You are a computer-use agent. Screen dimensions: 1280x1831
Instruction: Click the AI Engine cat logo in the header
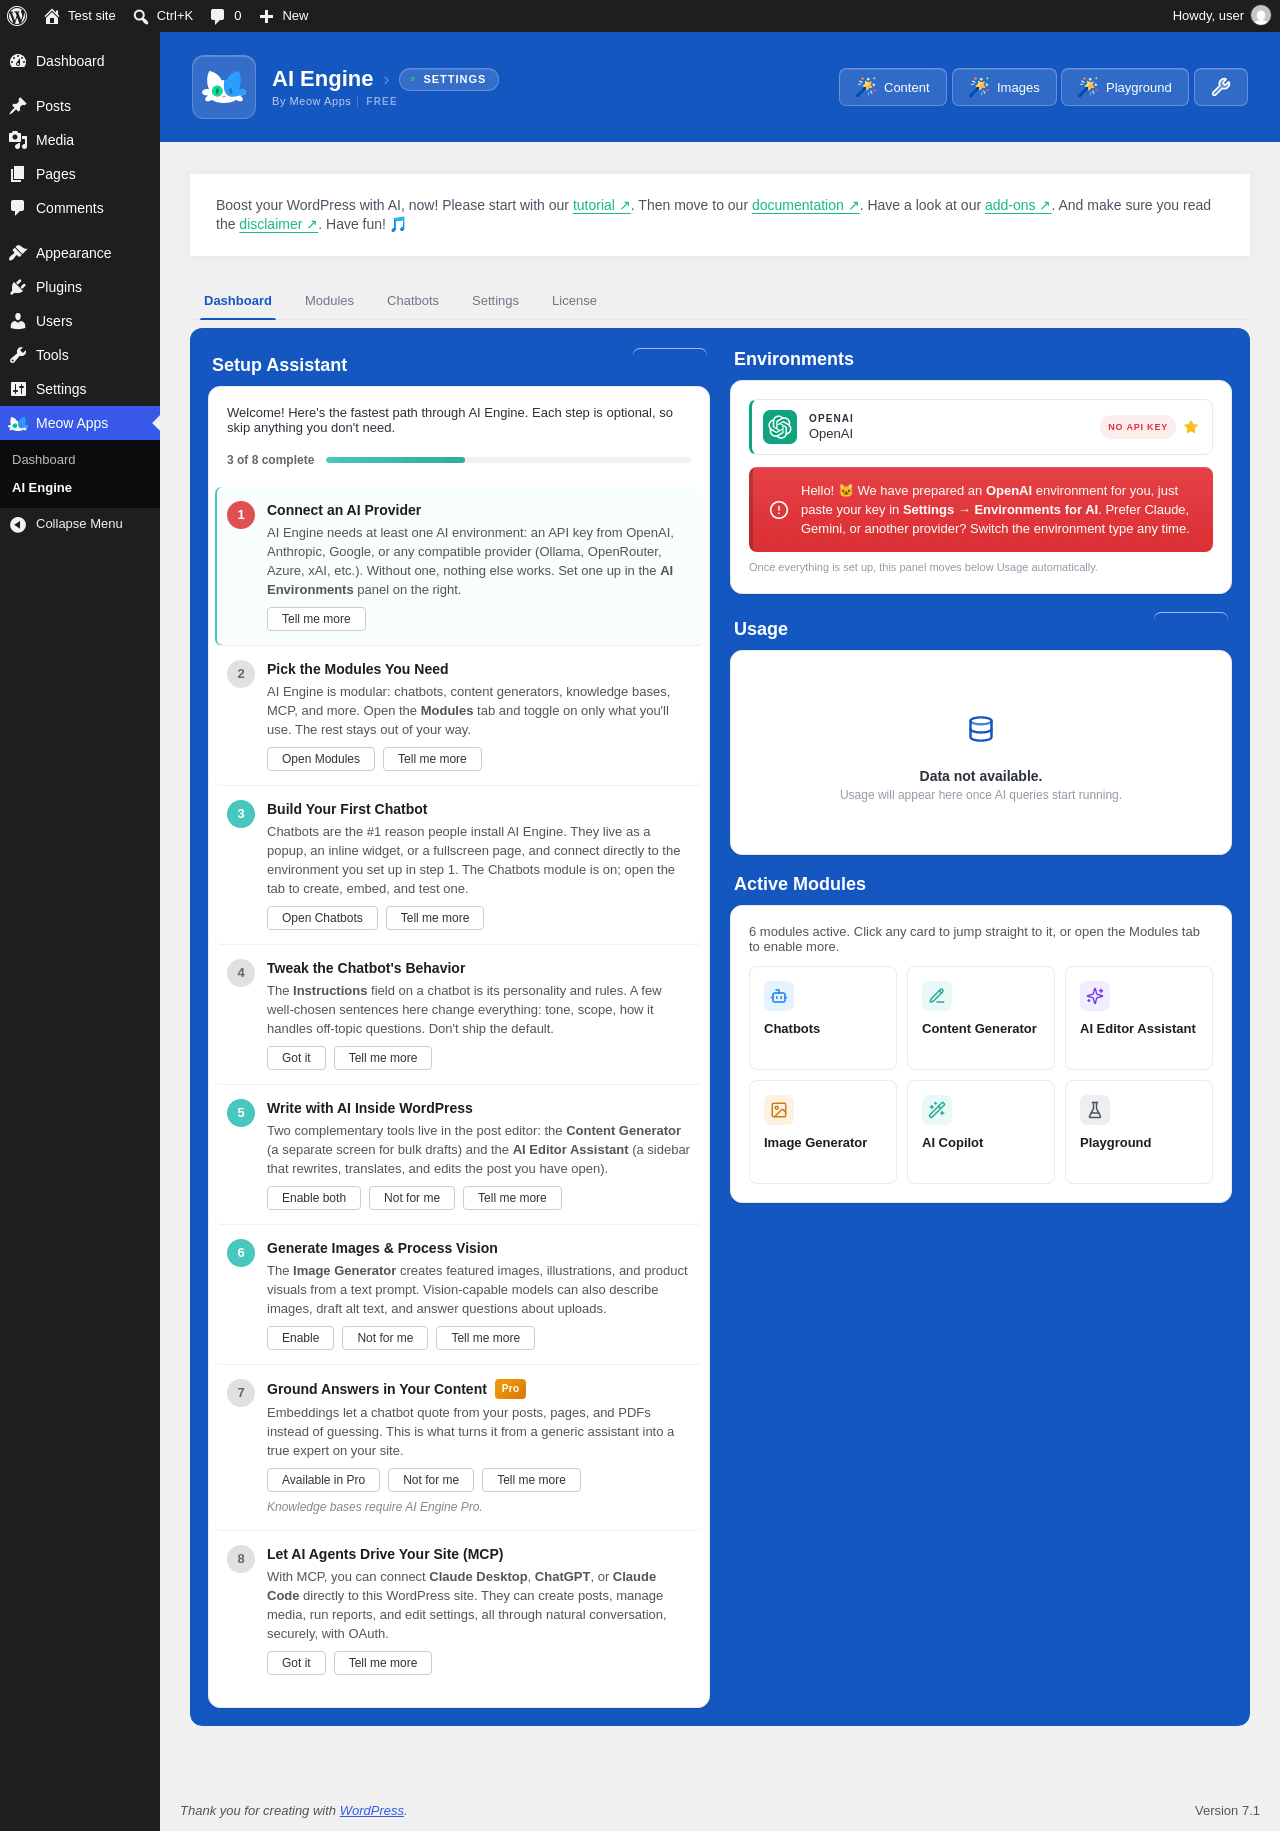pos(224,87)
